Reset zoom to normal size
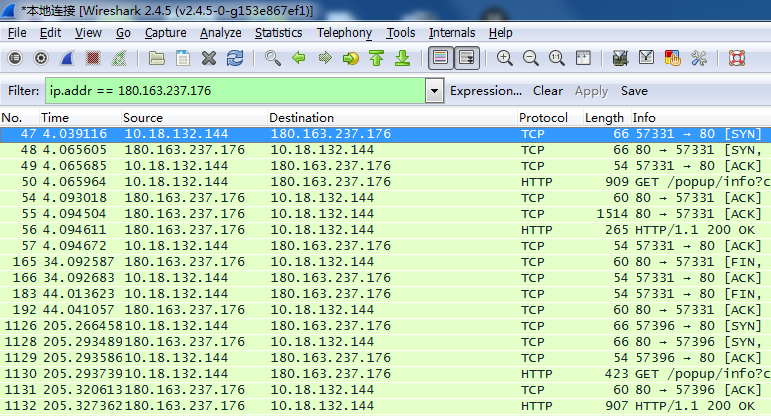Viewport: 771px width, 416px height. click(557, 58)
